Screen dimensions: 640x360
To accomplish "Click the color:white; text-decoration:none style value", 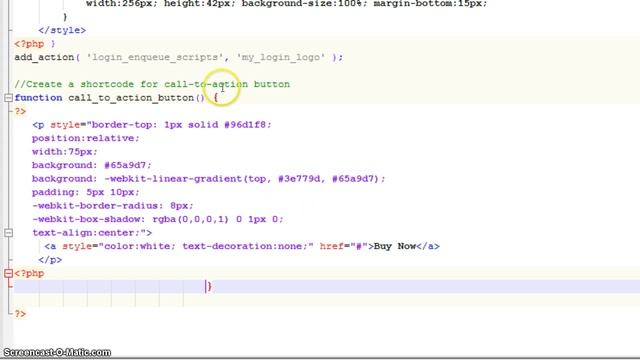I will tap(206, 246).
